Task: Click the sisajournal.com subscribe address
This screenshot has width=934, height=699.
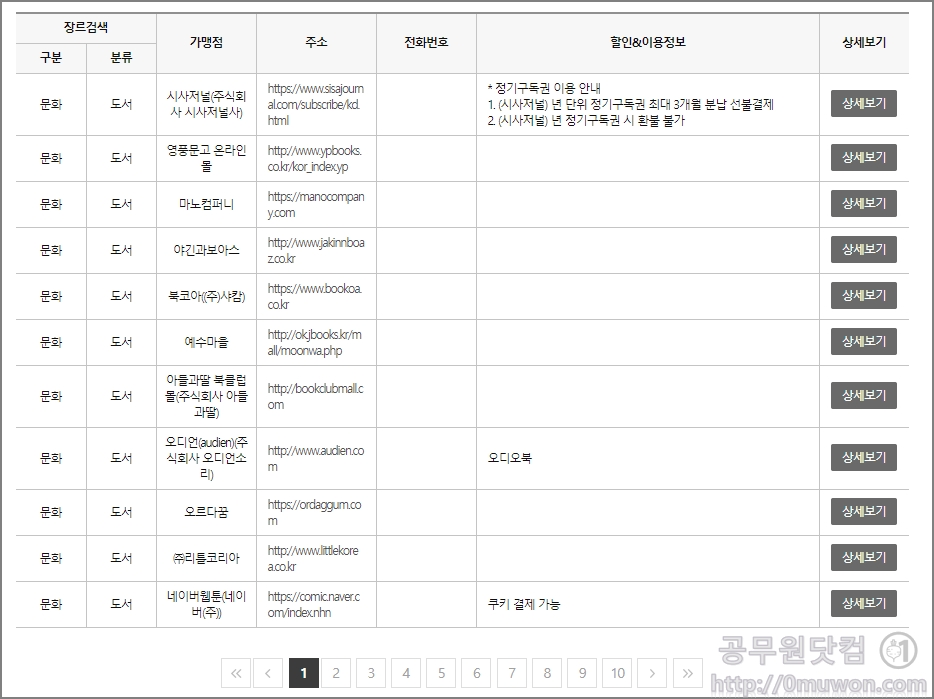Action: pyautogui.click(x=316, y=104)
